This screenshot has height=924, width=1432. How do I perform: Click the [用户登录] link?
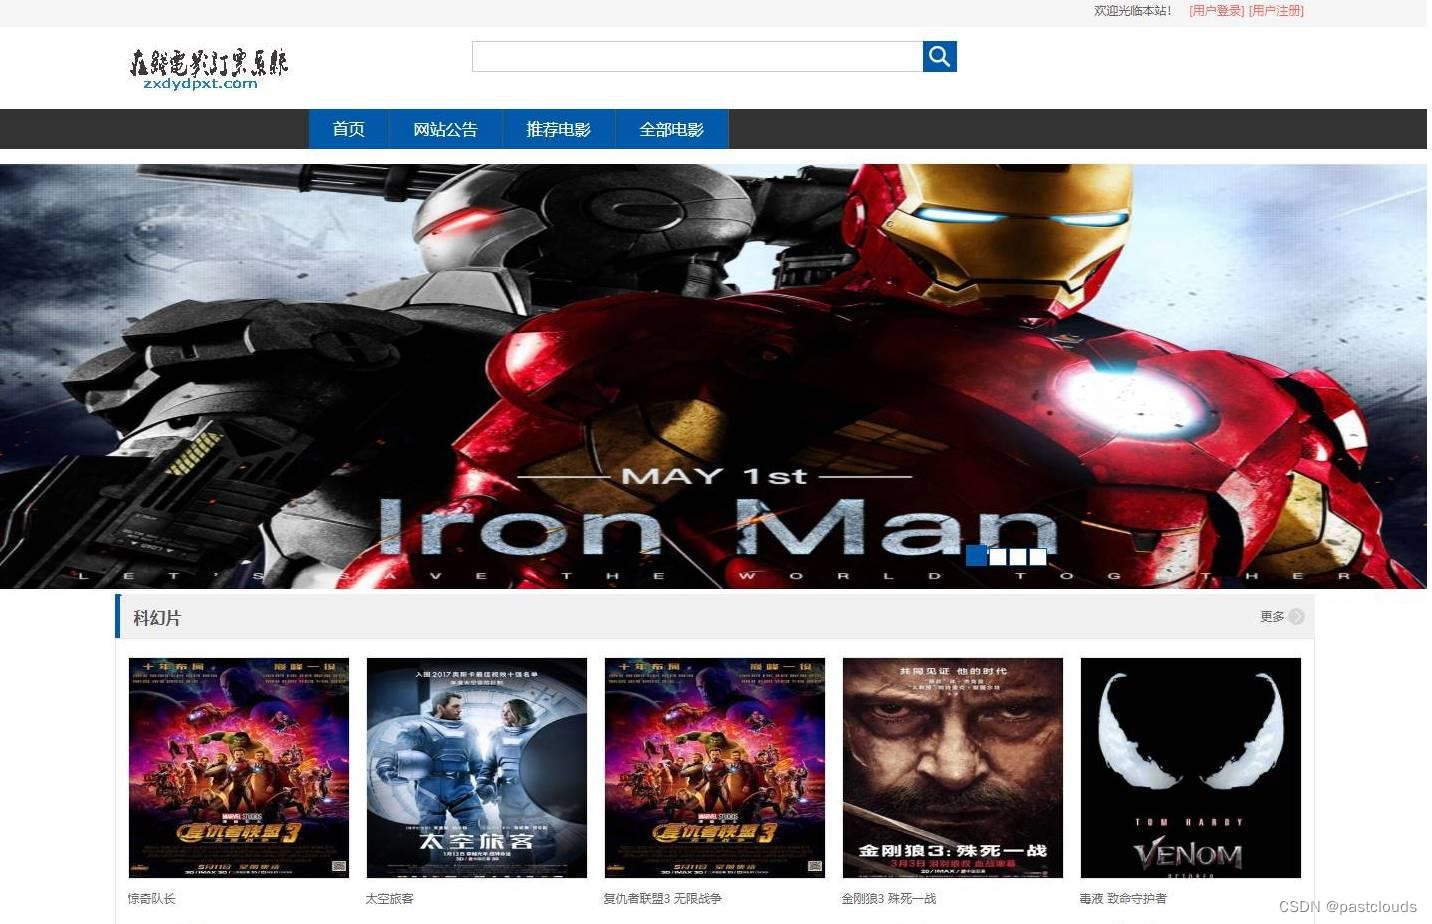pos(1215,11)
